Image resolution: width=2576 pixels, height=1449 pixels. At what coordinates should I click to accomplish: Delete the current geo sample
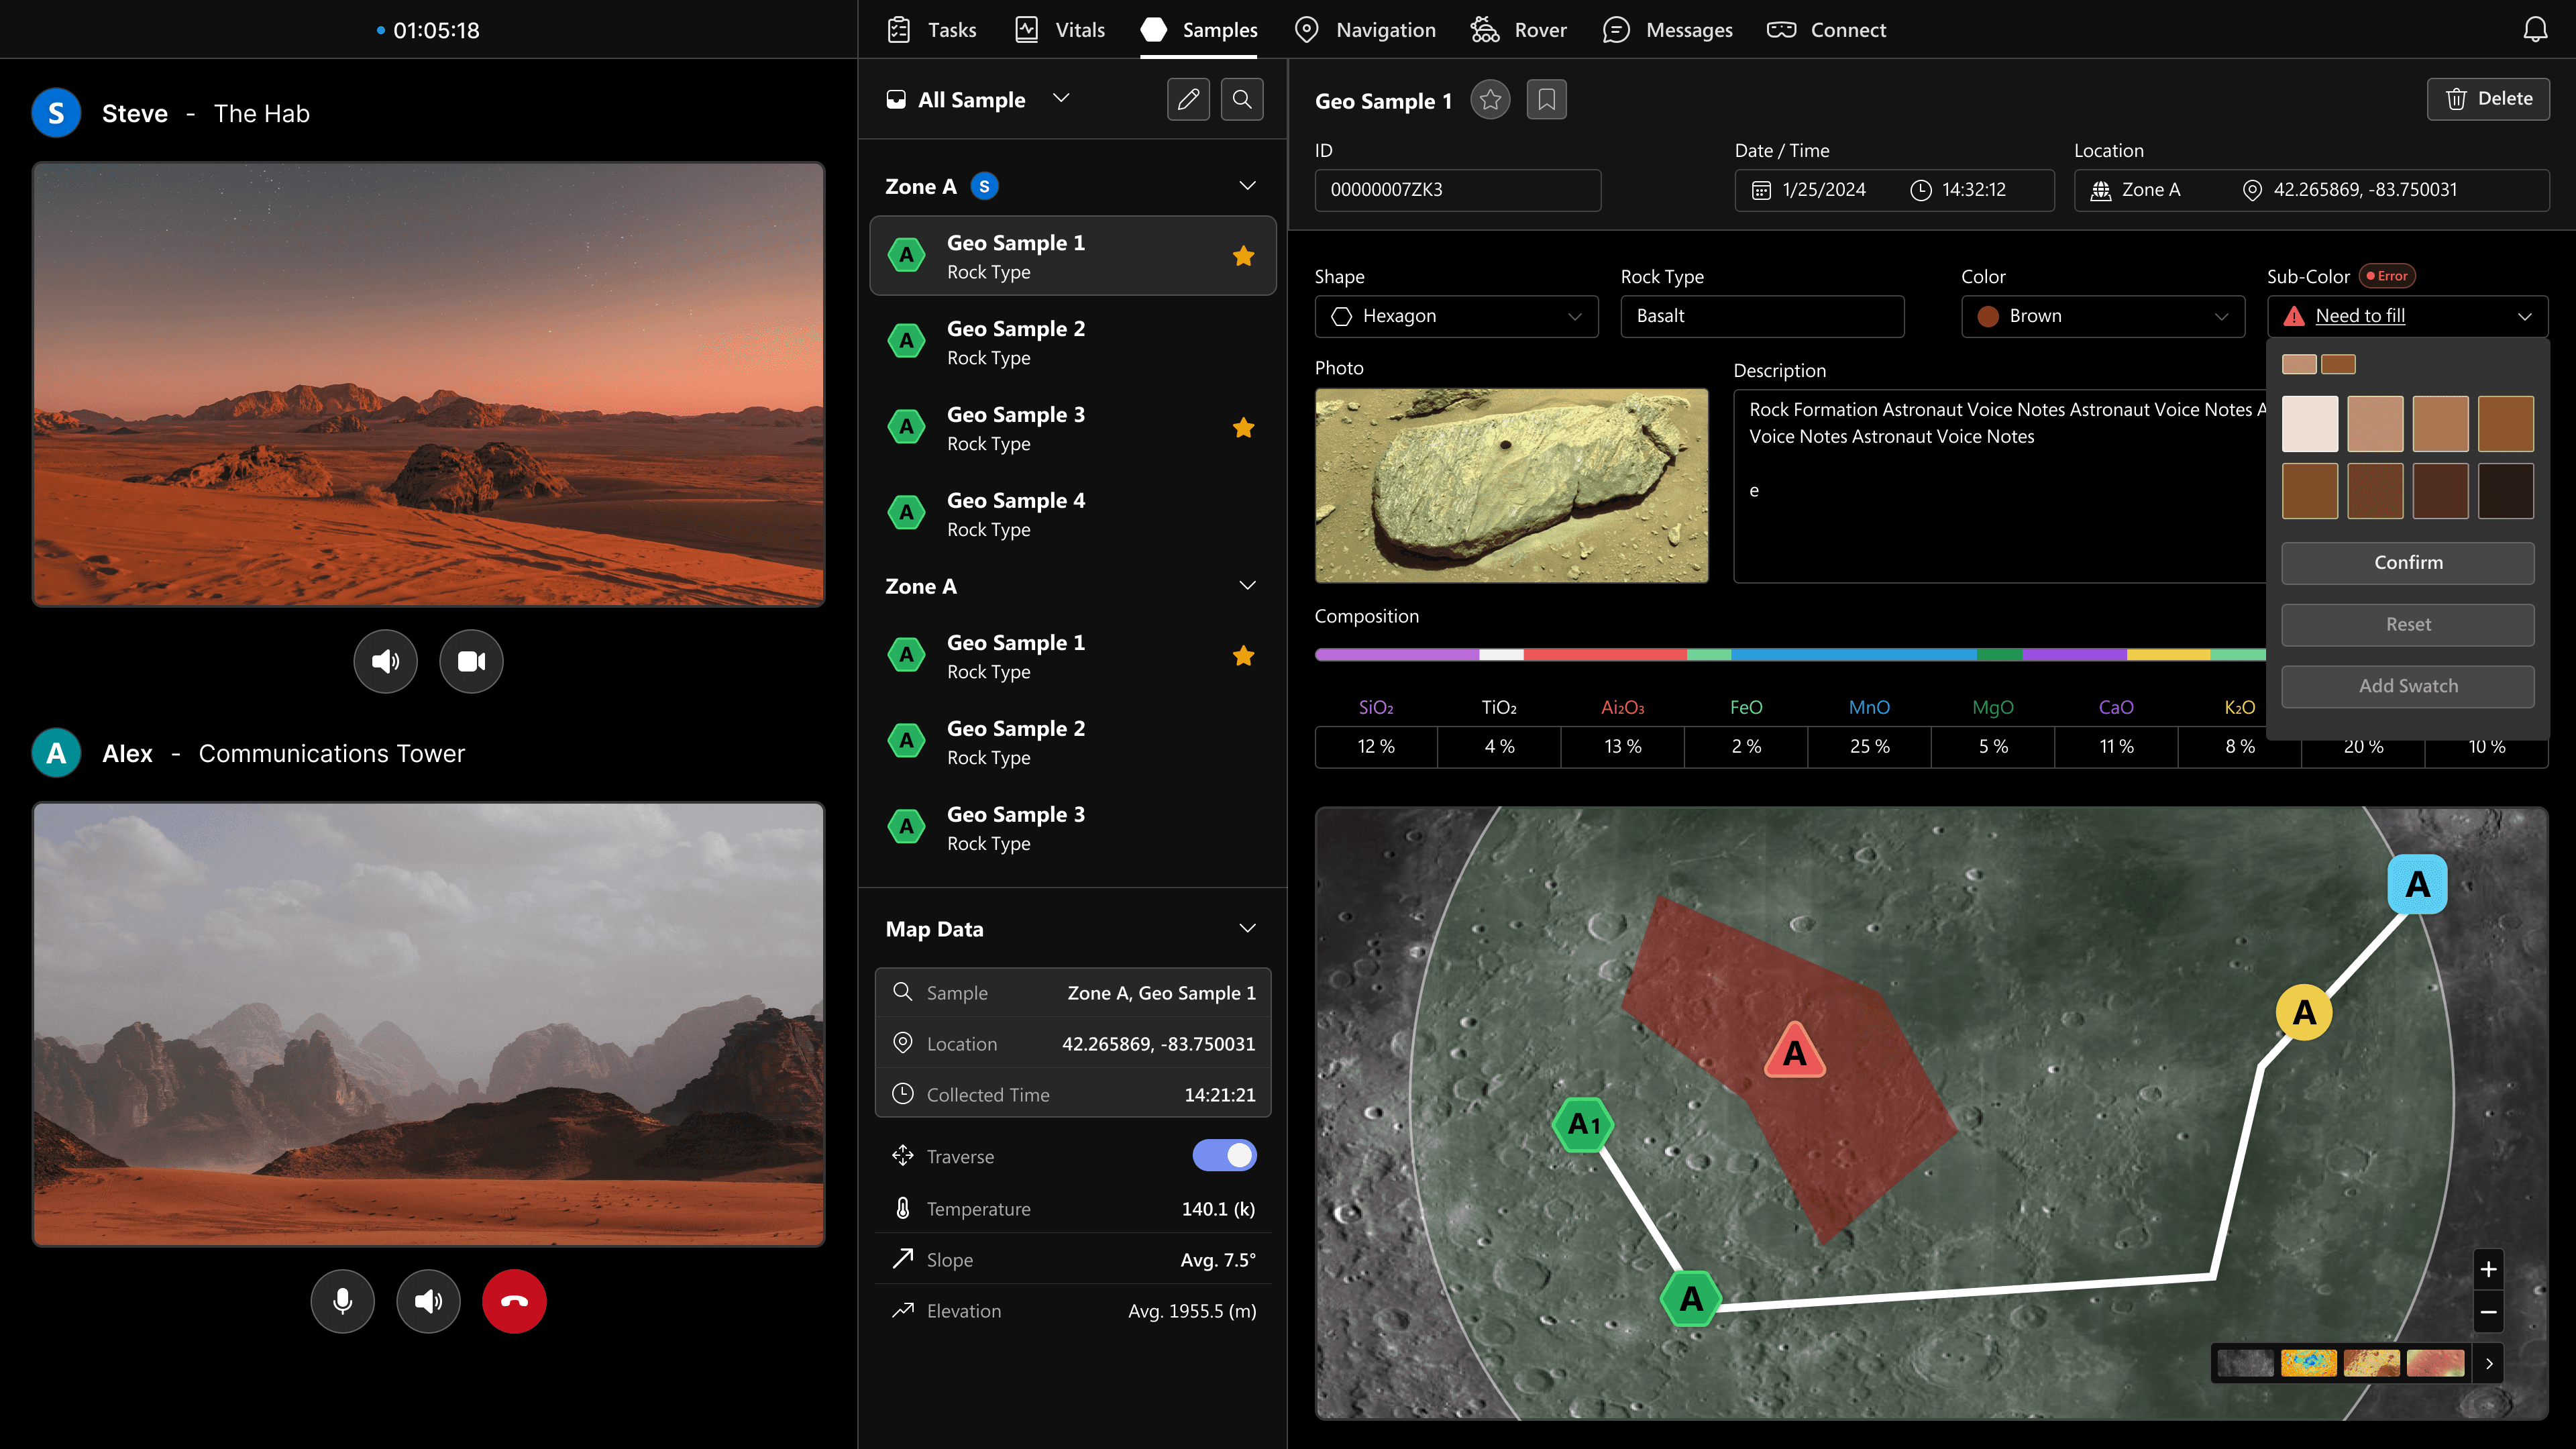pos(2488,99)
